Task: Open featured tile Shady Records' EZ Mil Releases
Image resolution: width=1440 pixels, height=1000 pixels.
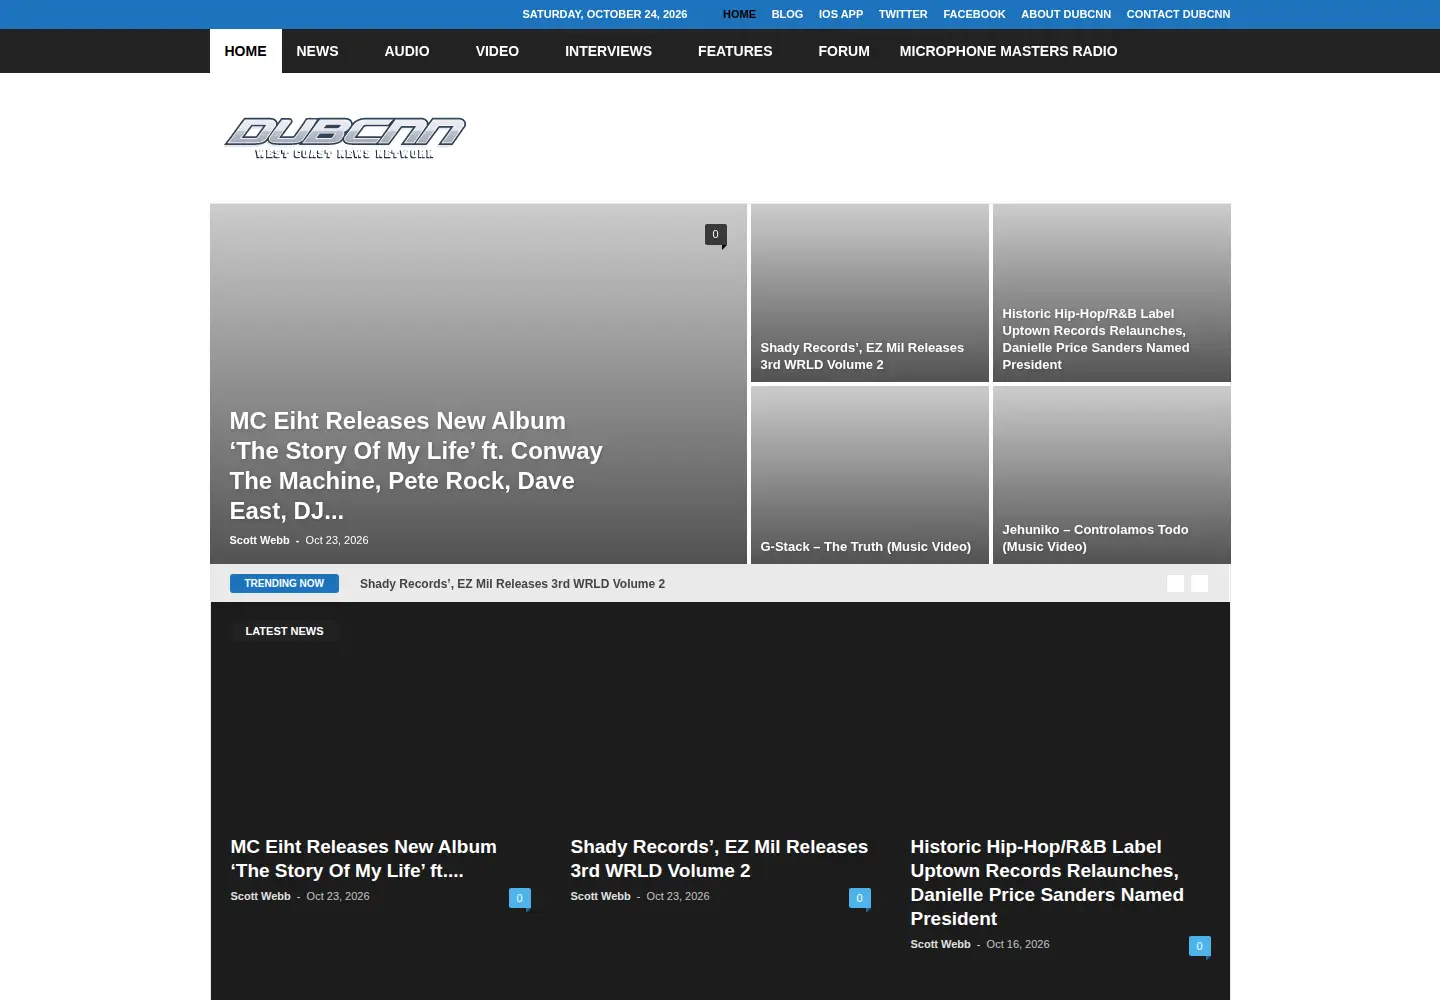Action: click(x=862, y=356)
